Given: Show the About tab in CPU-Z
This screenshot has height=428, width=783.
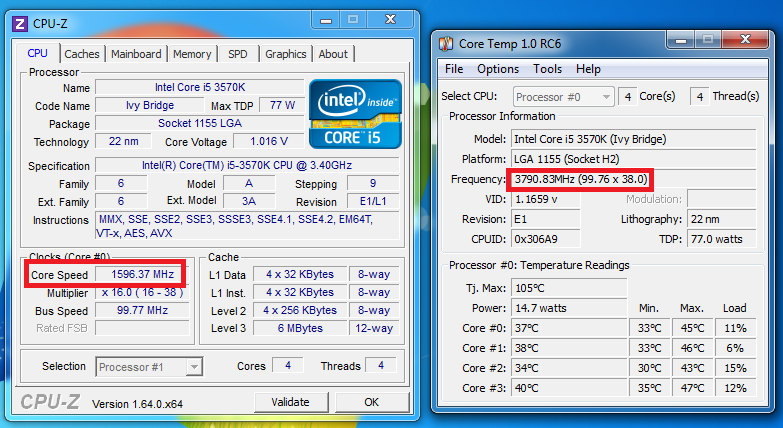Looking at the screenshot, I should click(x=333, y=54).
